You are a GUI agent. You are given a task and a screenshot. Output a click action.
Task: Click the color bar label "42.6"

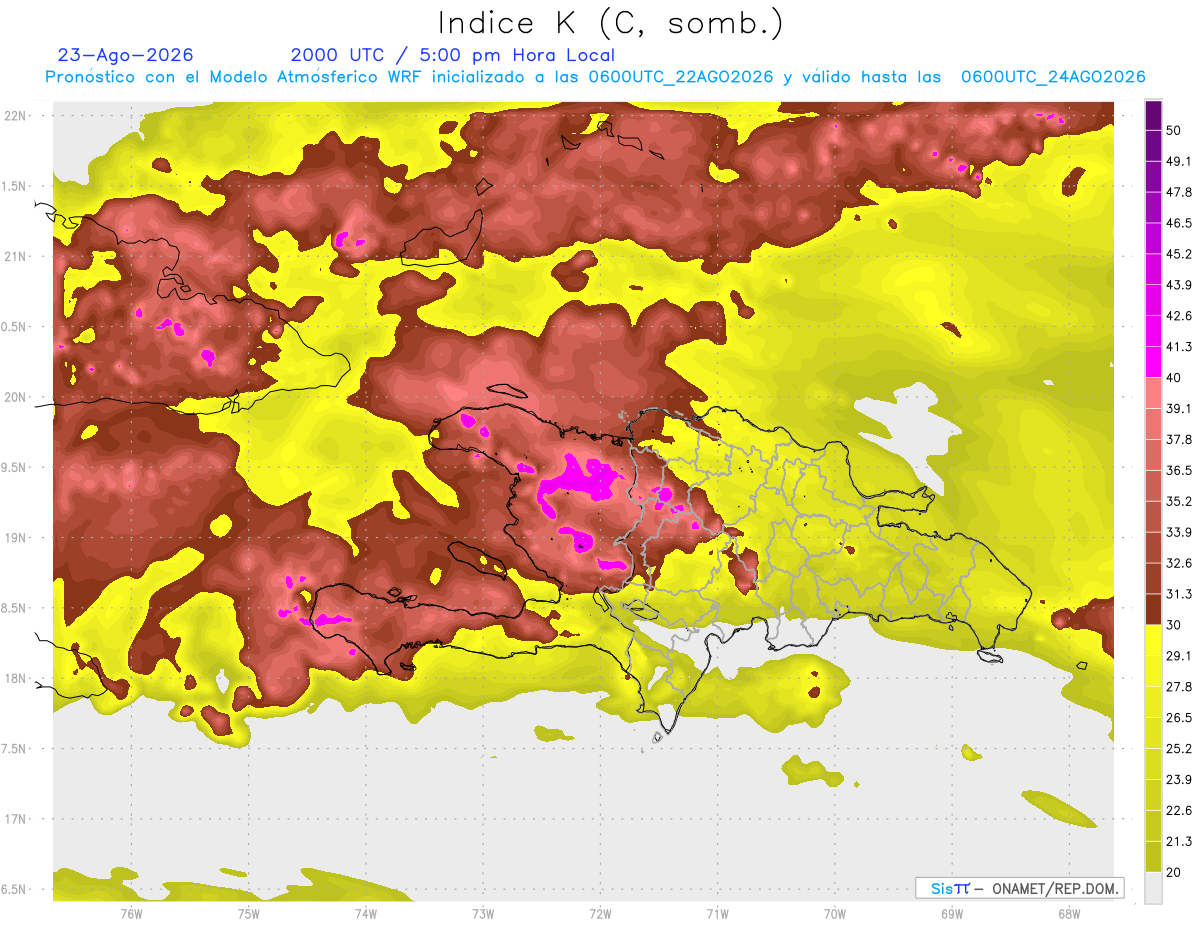pyautogui.click(x=1179, y=316)
